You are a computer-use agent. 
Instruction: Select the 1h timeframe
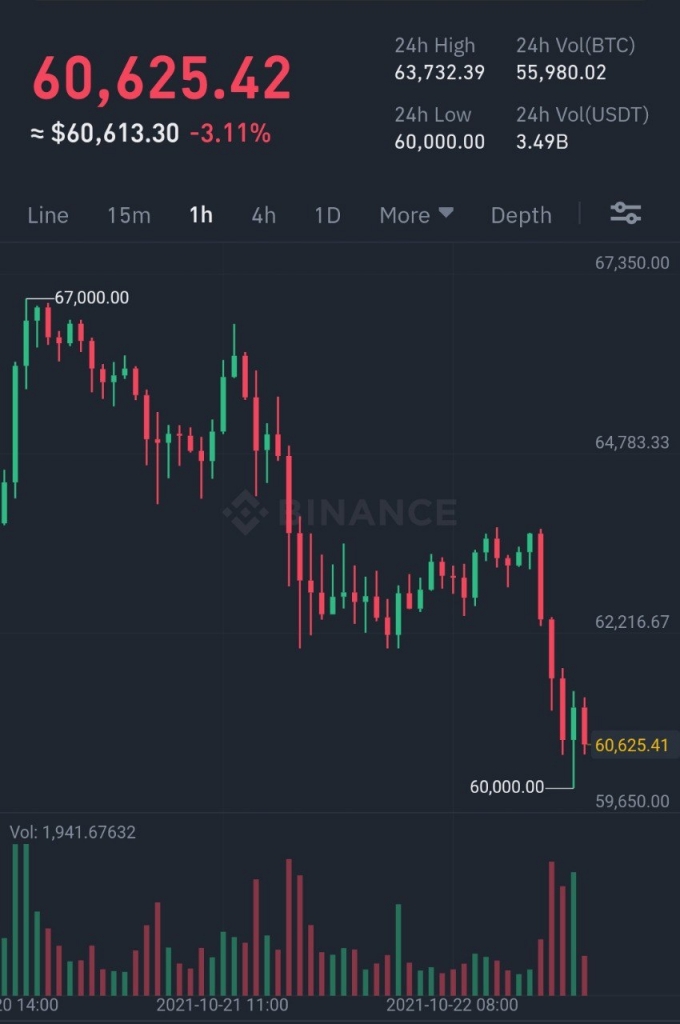pyautogui.click(x=201, y=215)
